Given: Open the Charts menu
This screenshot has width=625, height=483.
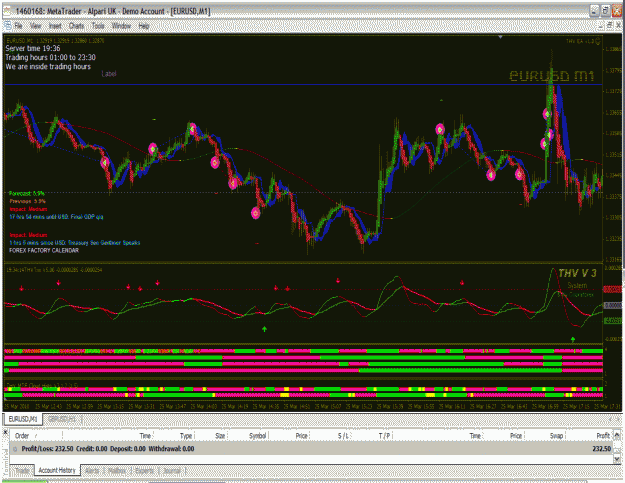Looking at the screenshot, I should 76,26.
